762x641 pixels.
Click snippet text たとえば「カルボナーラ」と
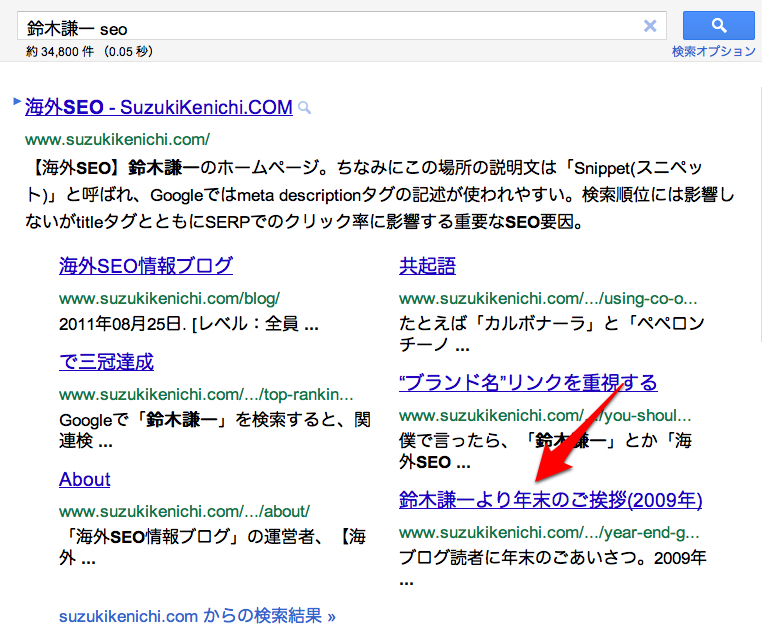tap(552, 334)
